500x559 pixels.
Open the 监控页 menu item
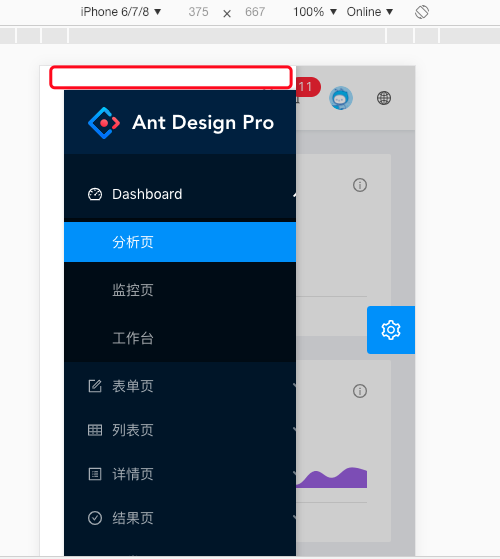point(180,290)
